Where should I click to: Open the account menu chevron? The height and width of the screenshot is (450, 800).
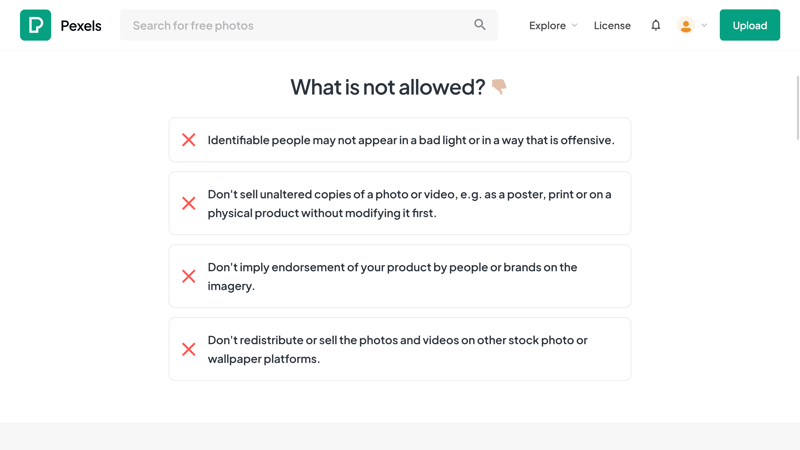click(x=704, y=25)
